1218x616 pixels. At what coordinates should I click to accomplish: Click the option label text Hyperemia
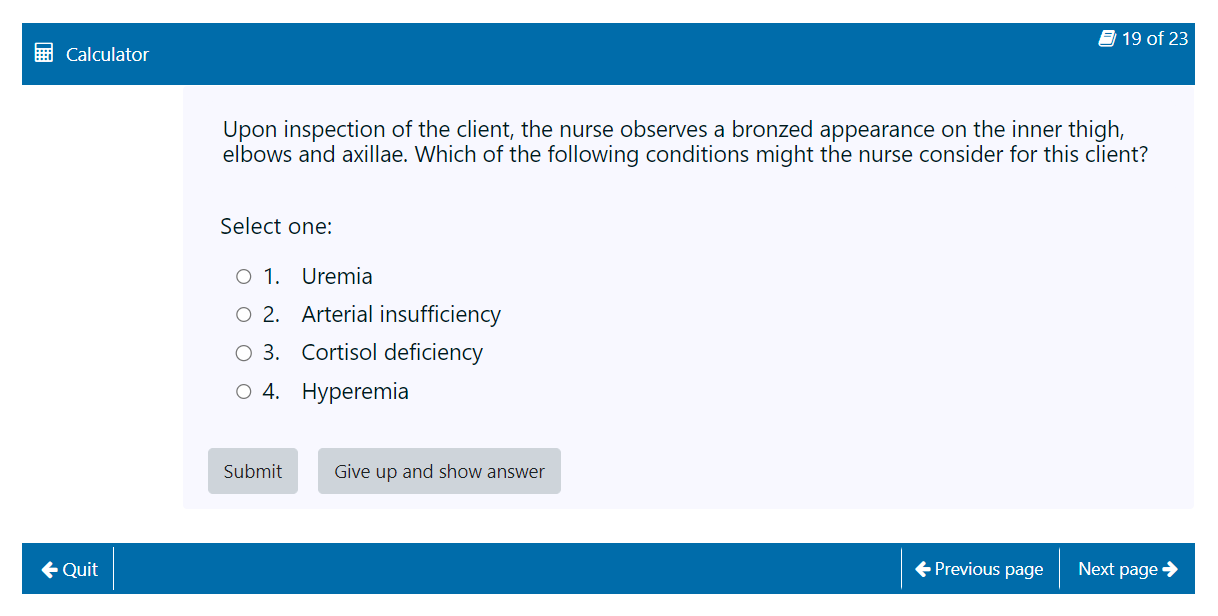click(355, 391)
